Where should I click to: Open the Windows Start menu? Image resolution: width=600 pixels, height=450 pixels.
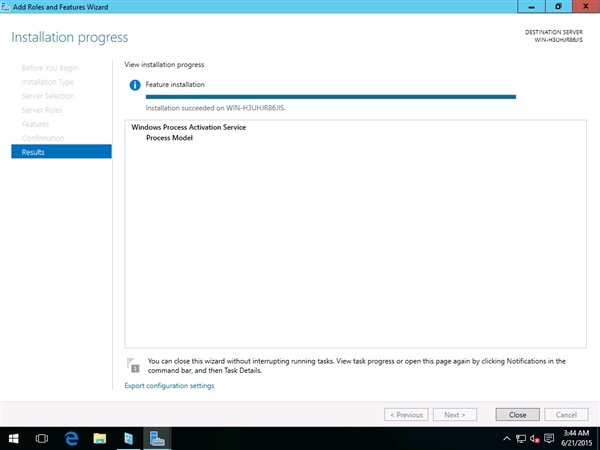click(x=14, y=439)
